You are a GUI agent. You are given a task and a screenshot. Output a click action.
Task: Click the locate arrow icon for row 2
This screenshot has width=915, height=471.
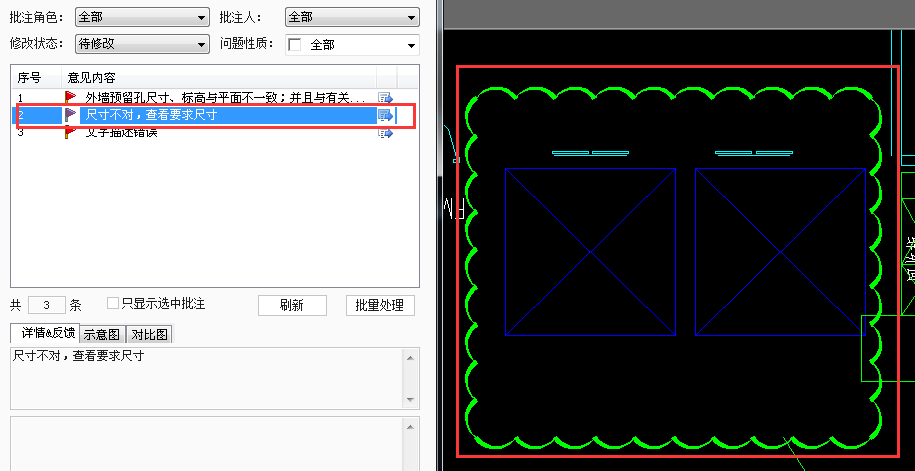tap(385, 115)
